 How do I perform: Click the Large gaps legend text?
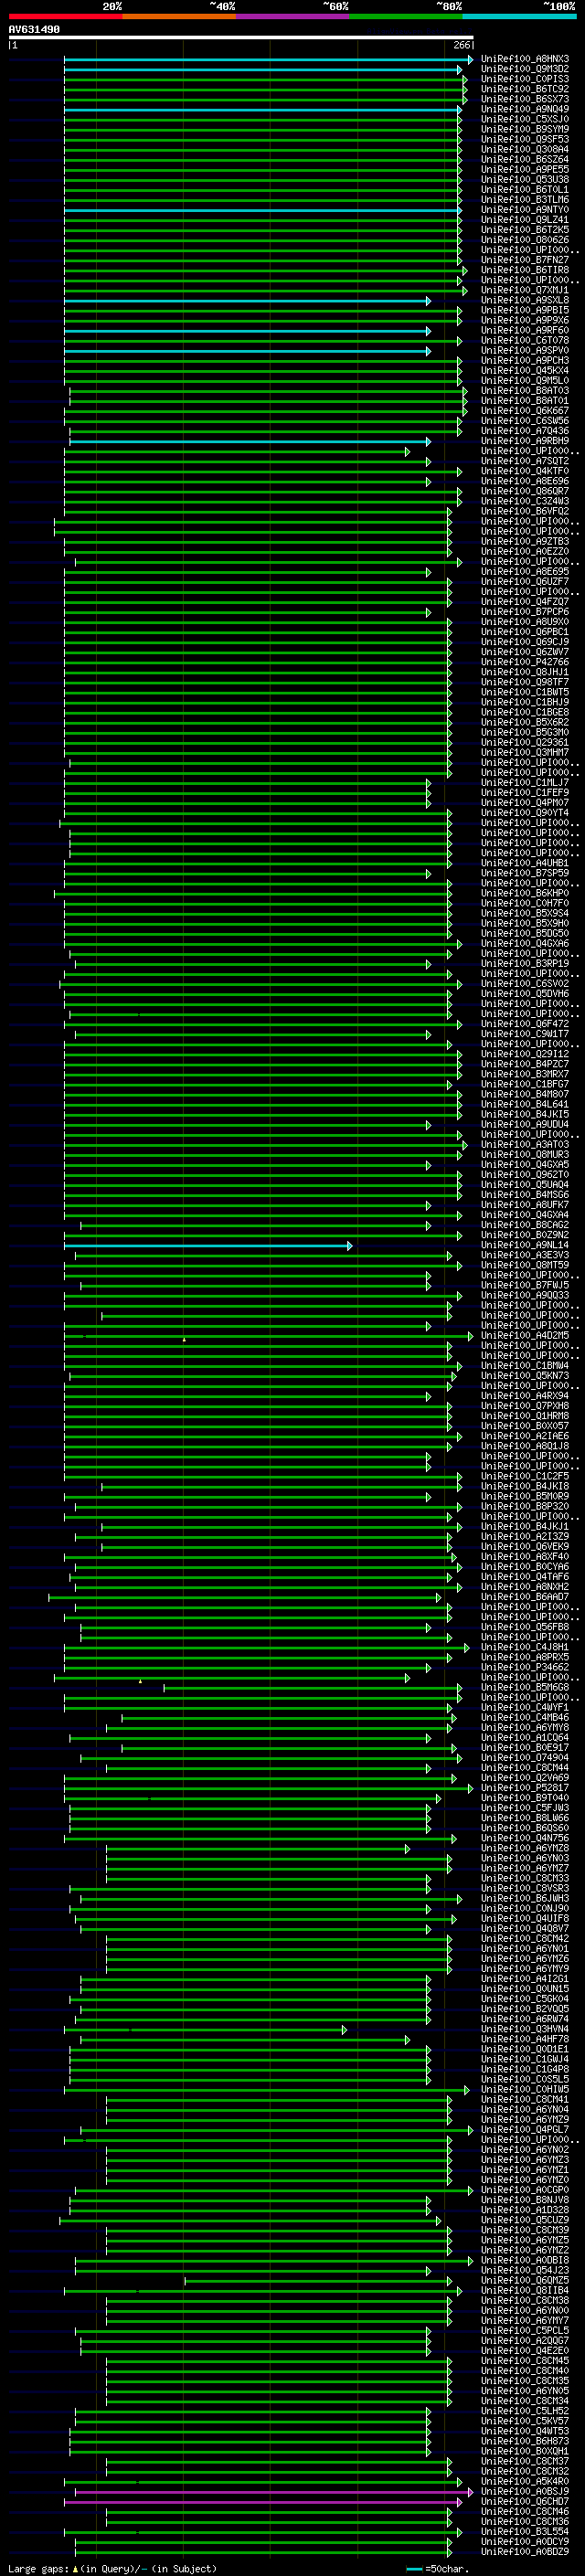tap(112, 2568)
